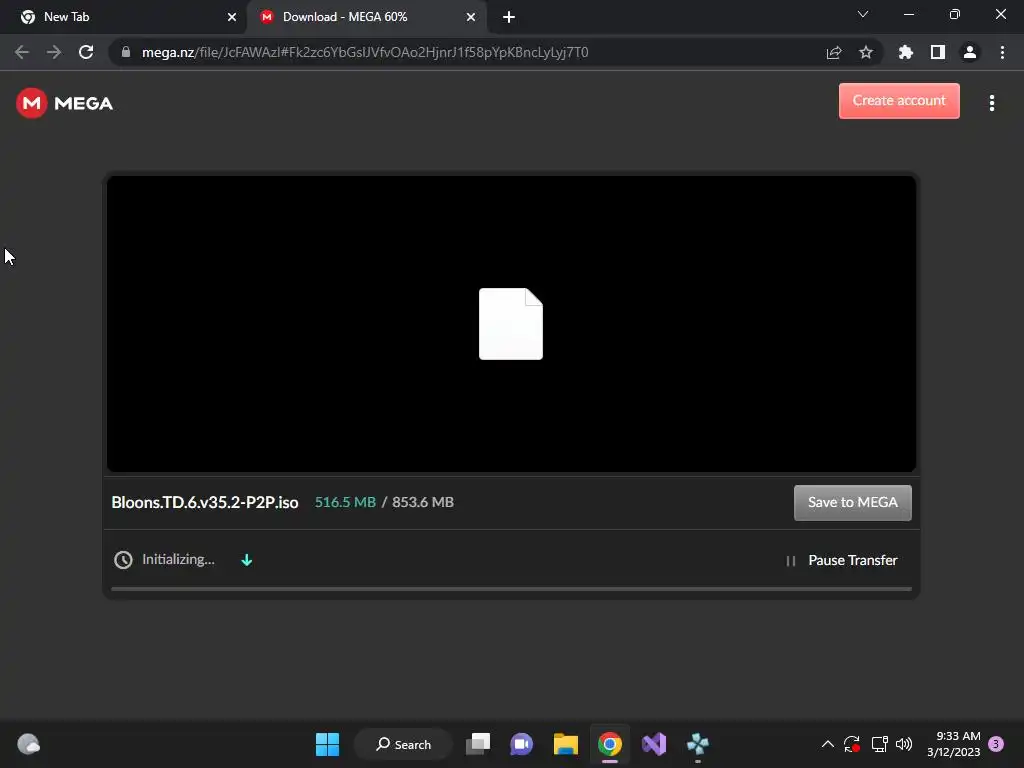Click the download progress bar

tap(511, 588)
